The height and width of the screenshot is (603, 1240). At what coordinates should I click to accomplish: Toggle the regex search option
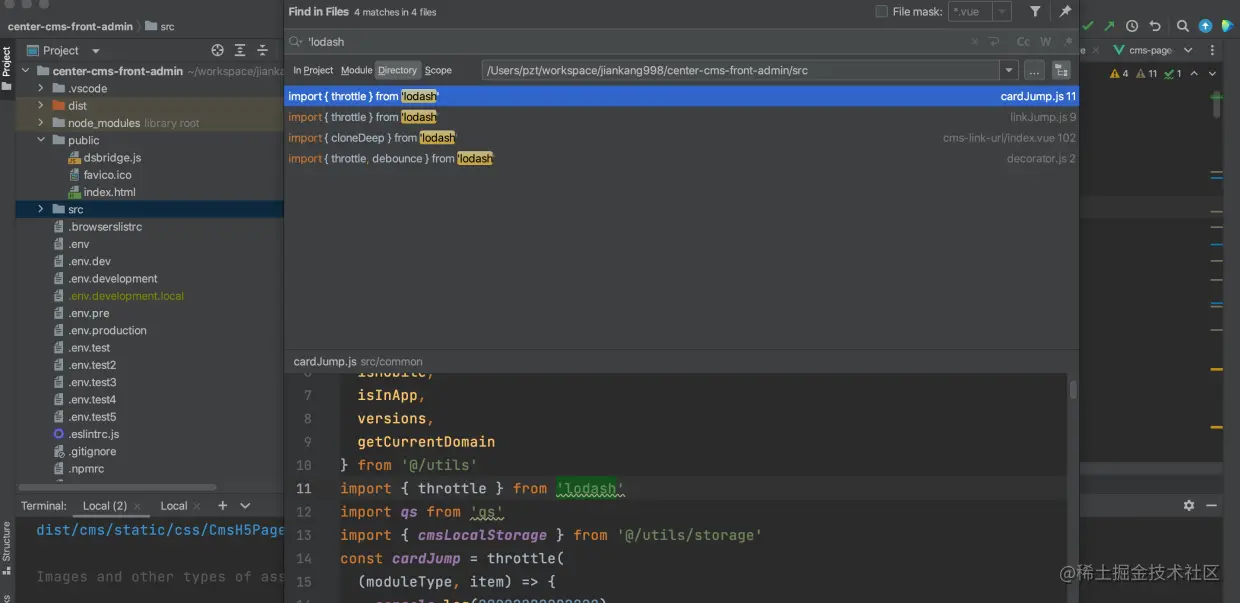1068,42
